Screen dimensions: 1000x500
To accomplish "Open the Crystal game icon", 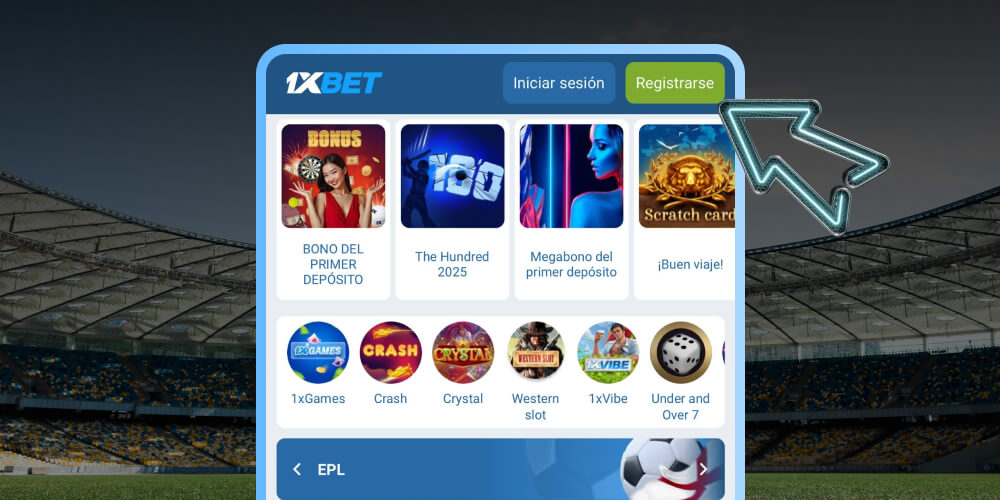I will coord(463,352).
